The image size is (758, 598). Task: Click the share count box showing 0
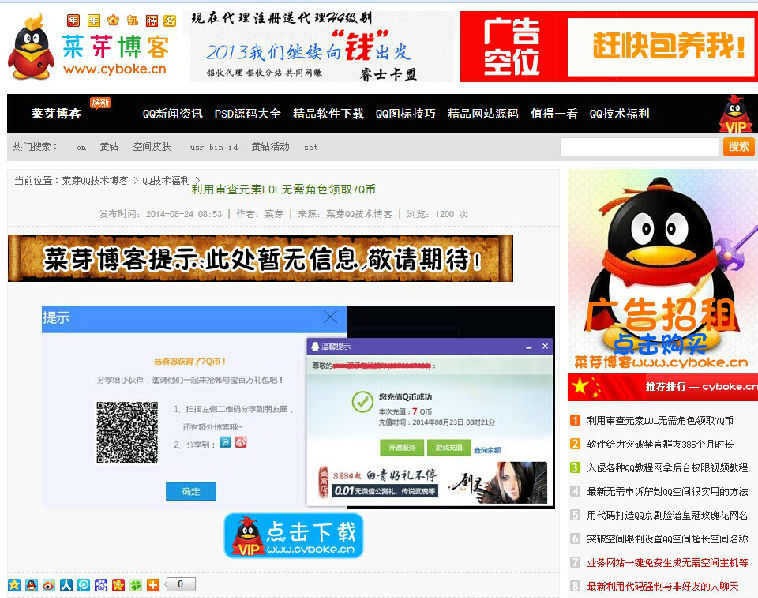180,584
